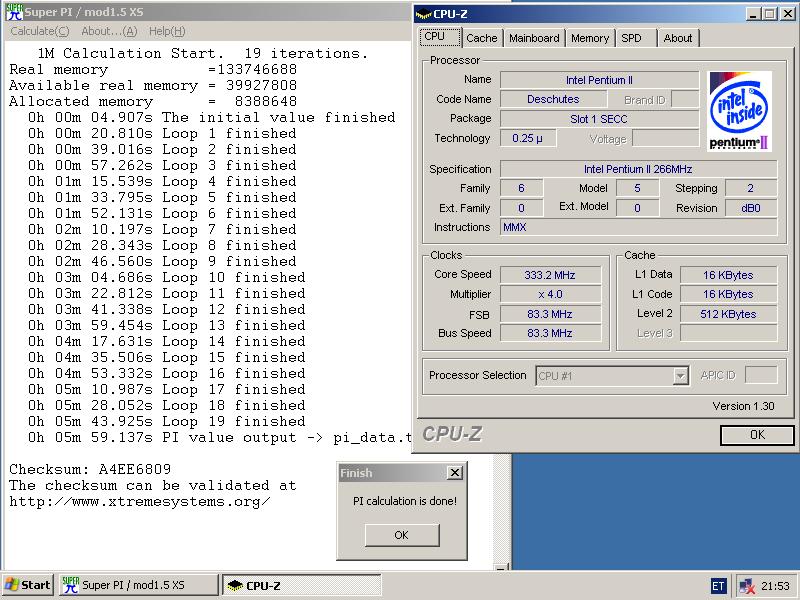
Task: Open the Calculate menu in Super PI
Action: pyautogui.click(x=40, y=31)
